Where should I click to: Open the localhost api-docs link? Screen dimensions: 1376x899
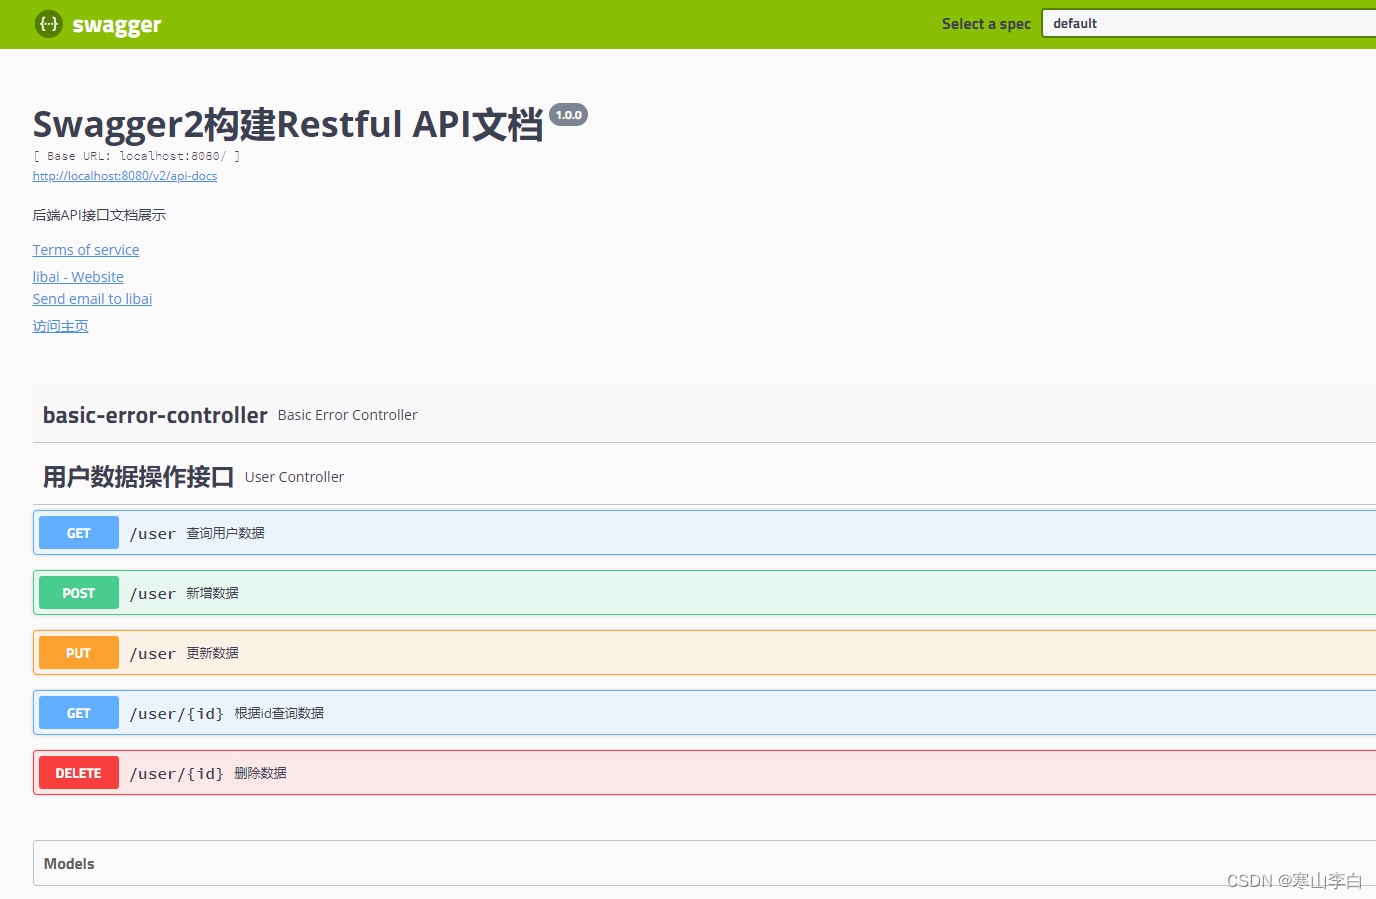(125, 176)
